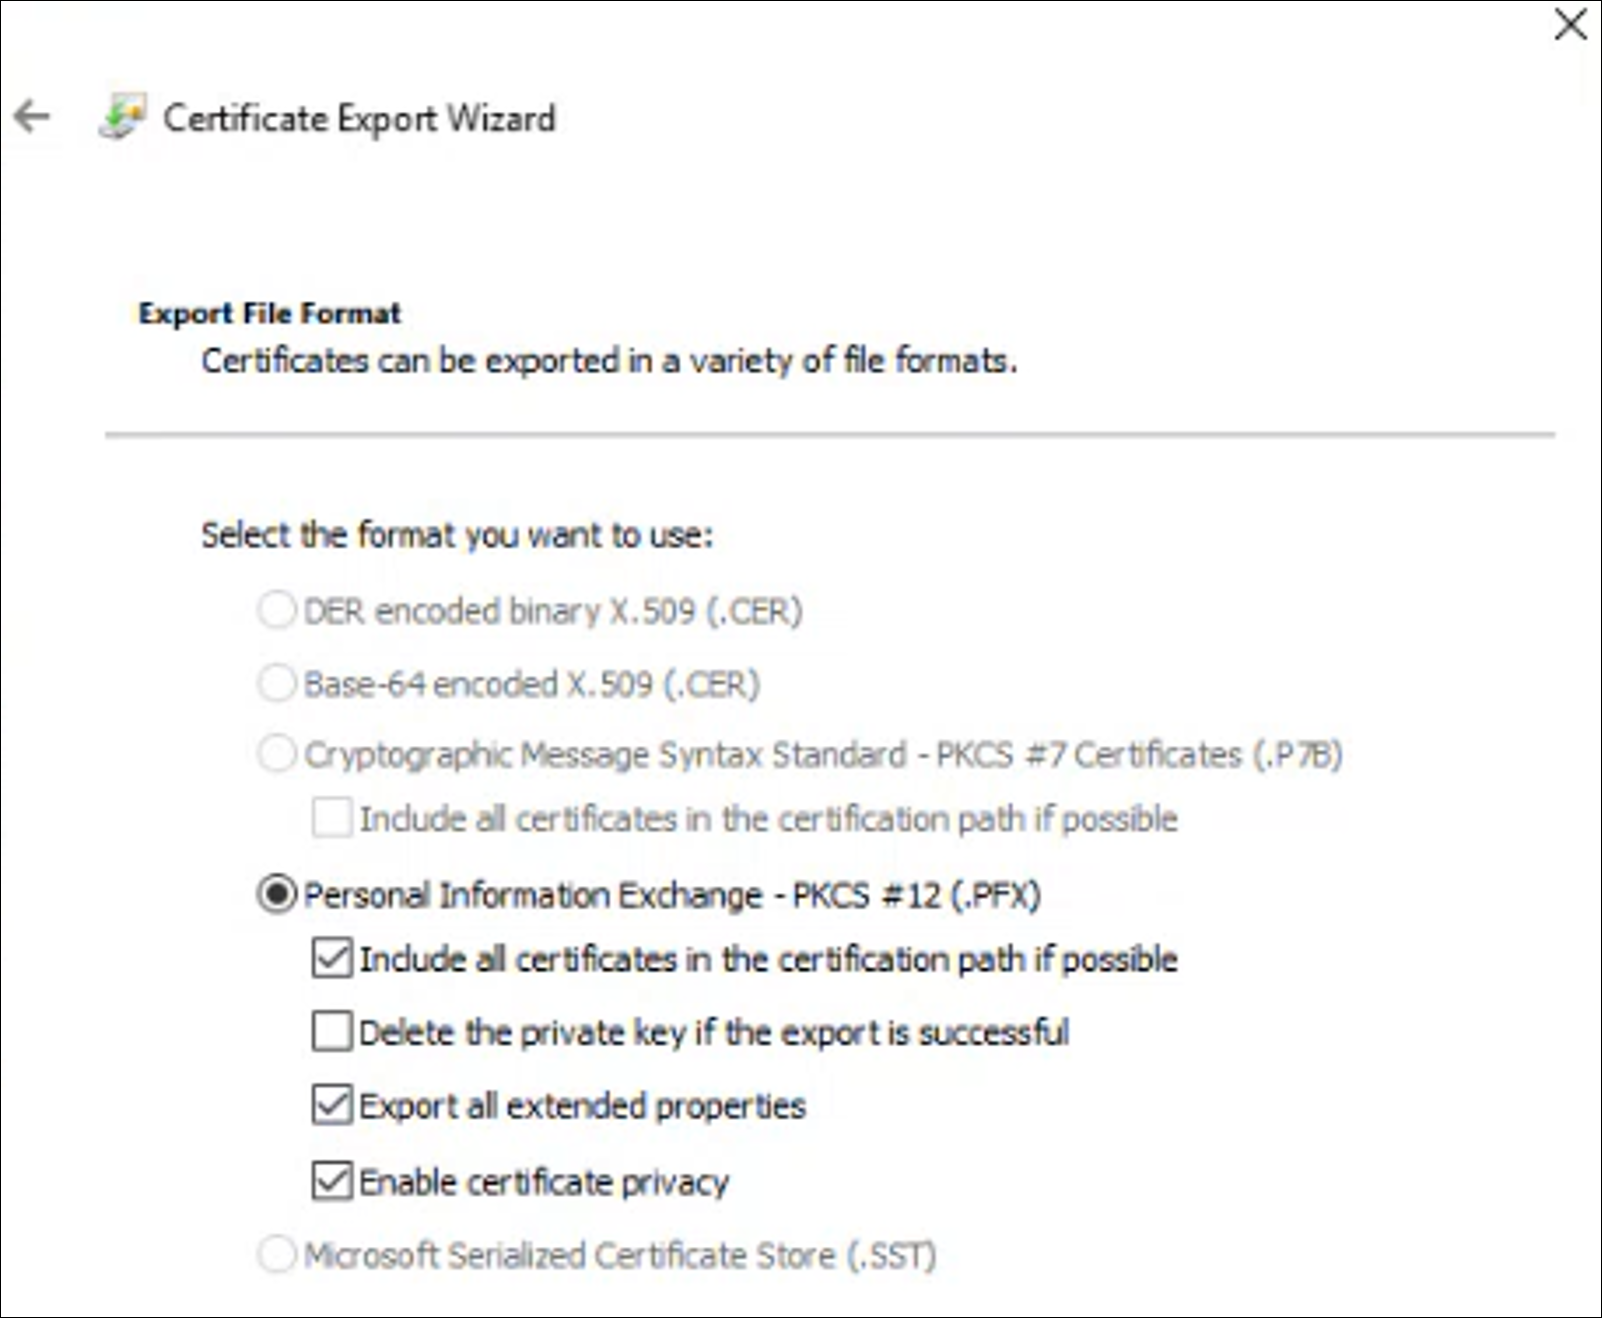Uncheck the Export all extended properties checkbox
The height and width of the screenshot is (1318, 1602).
[332, 1105]
